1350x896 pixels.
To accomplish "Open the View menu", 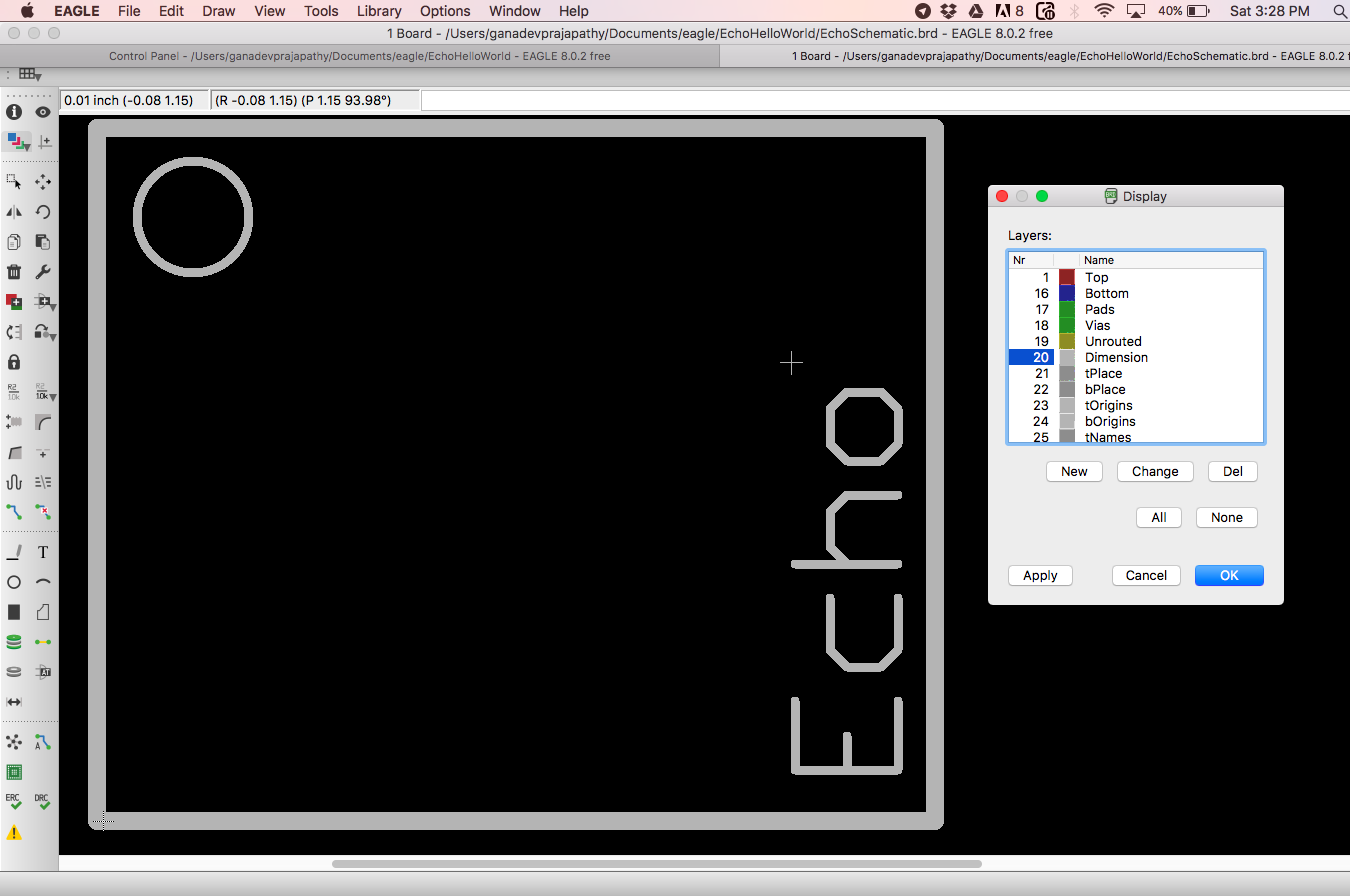I will (270, 11).
